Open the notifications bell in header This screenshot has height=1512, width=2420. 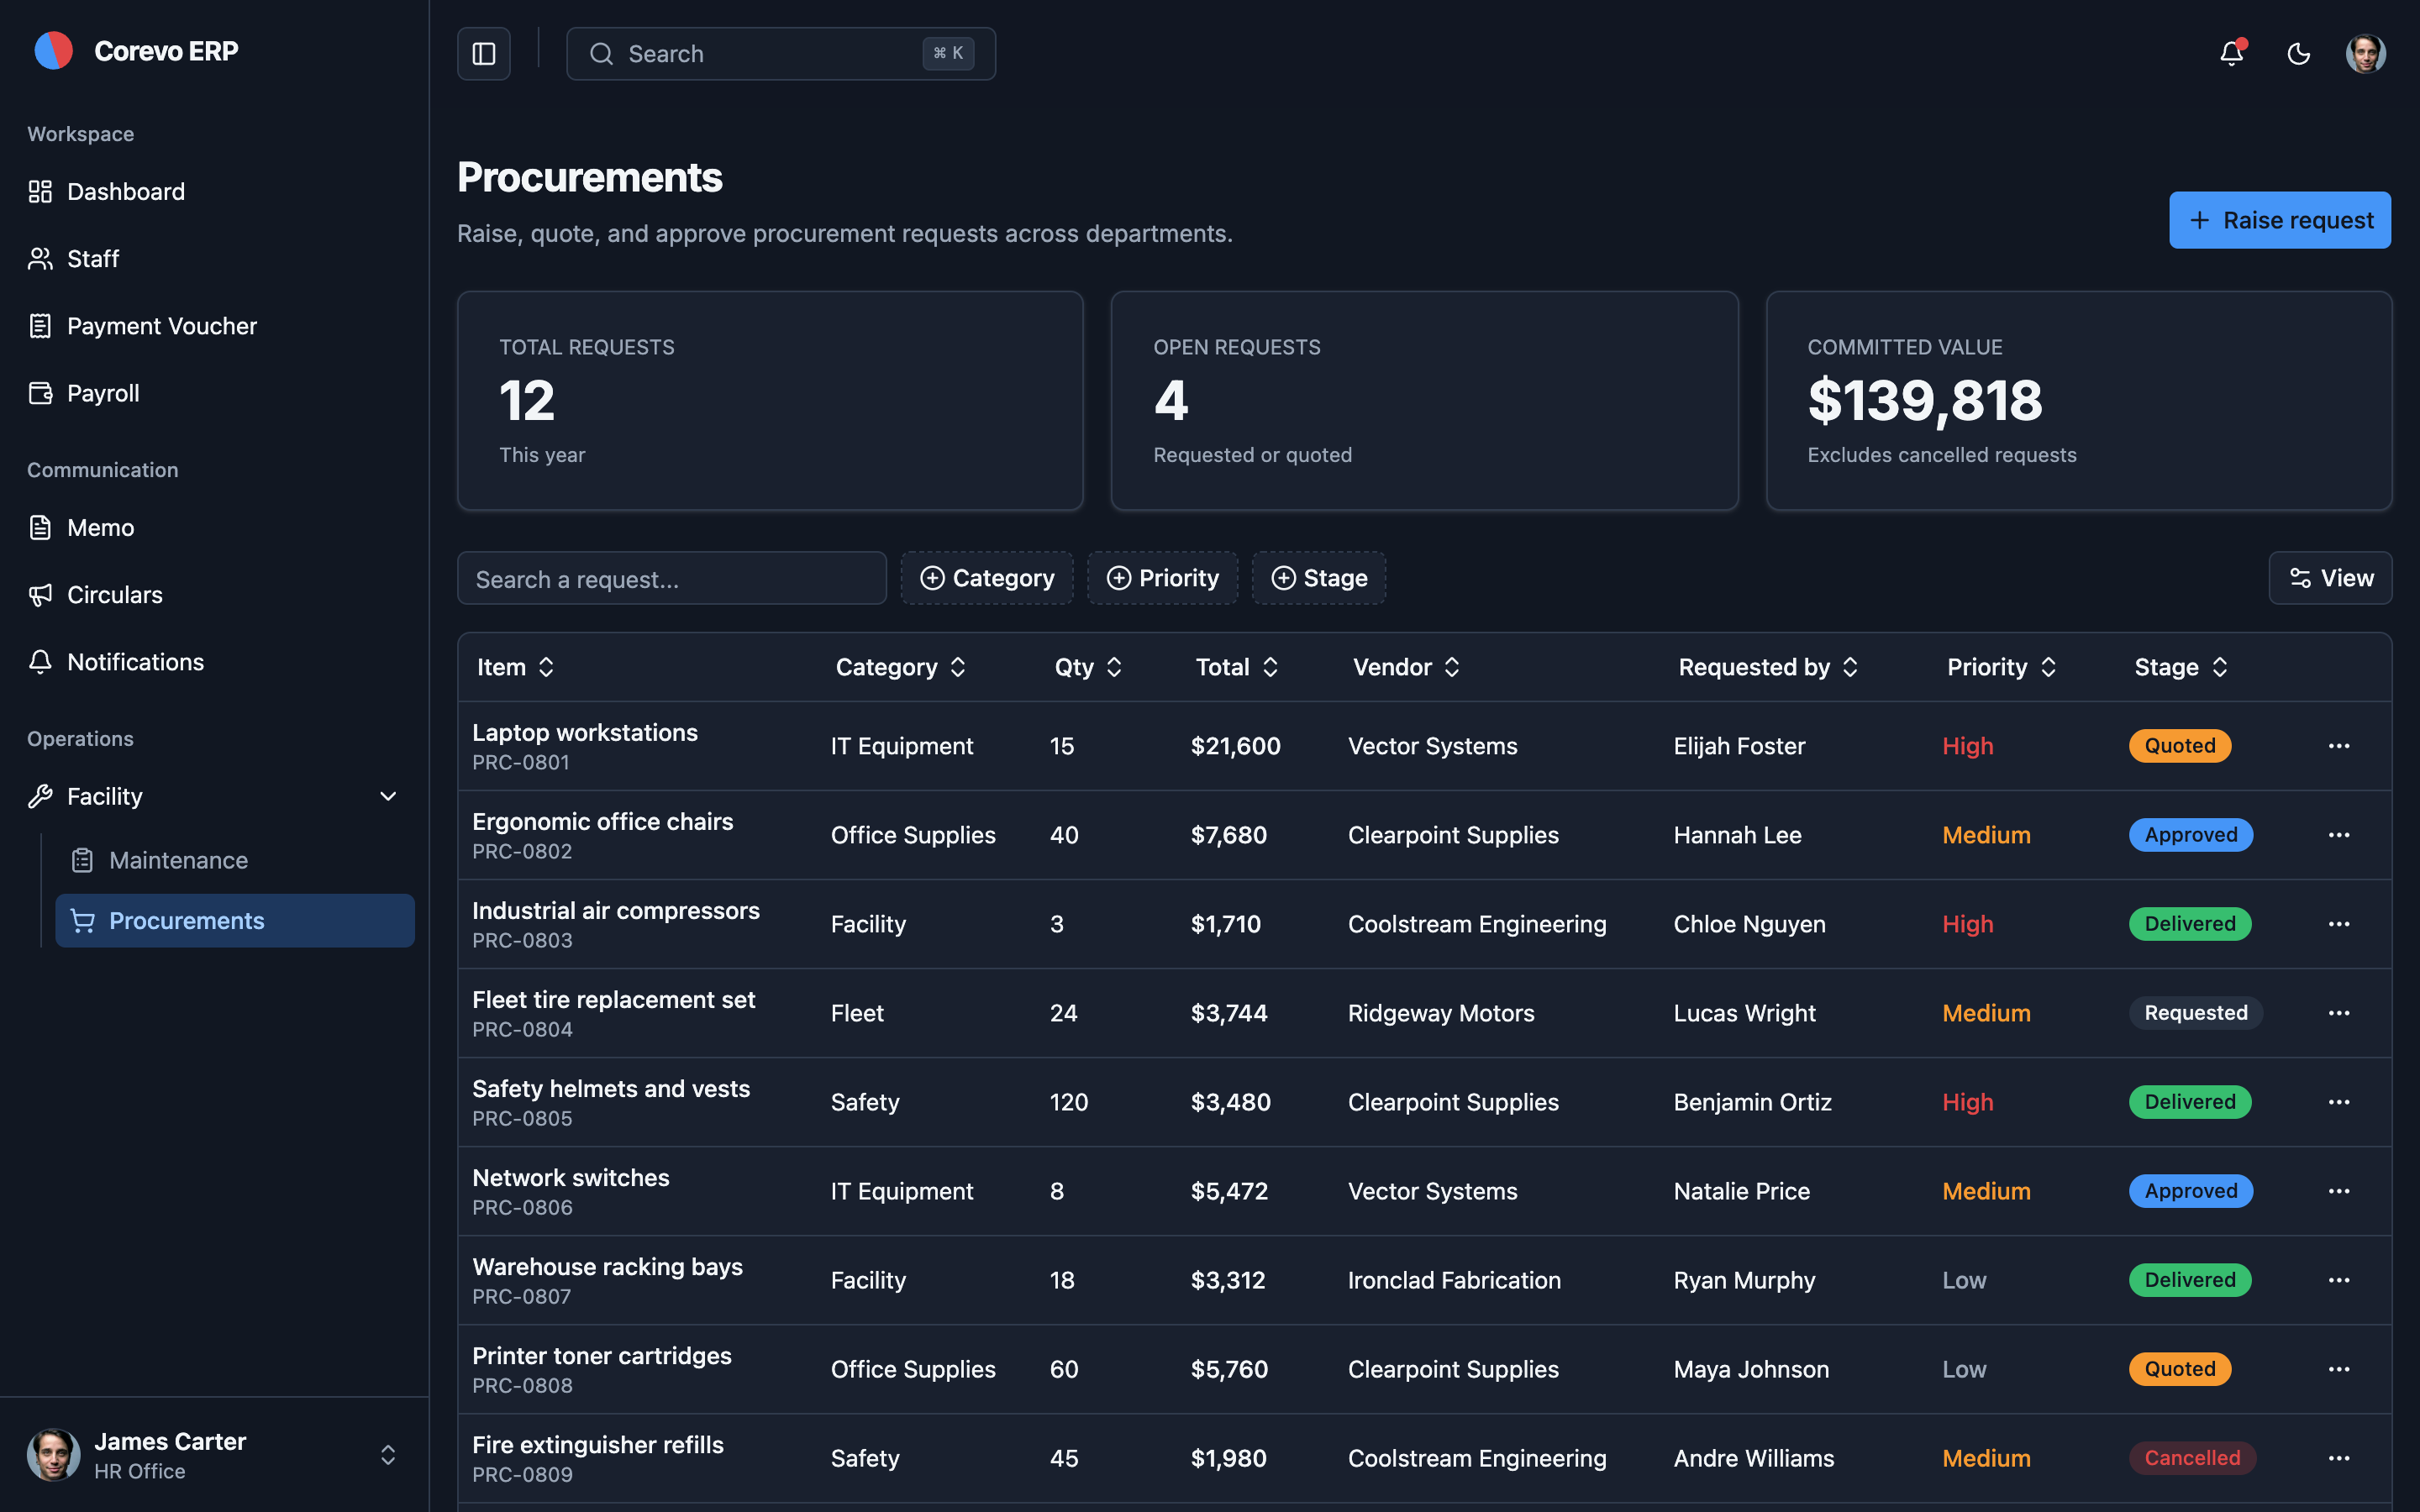point(2231,54)
